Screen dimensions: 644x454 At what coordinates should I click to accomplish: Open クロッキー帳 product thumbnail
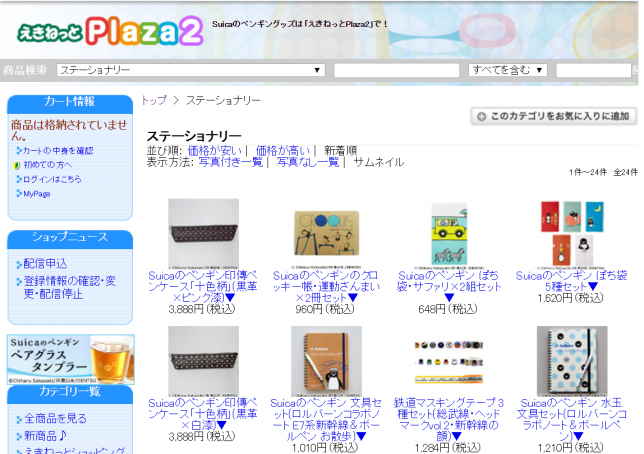327,234
